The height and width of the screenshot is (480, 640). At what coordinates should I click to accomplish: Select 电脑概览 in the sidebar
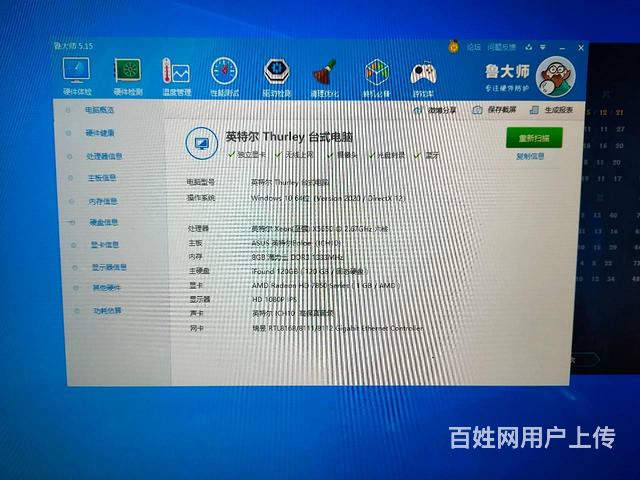[x=99, y=110]
